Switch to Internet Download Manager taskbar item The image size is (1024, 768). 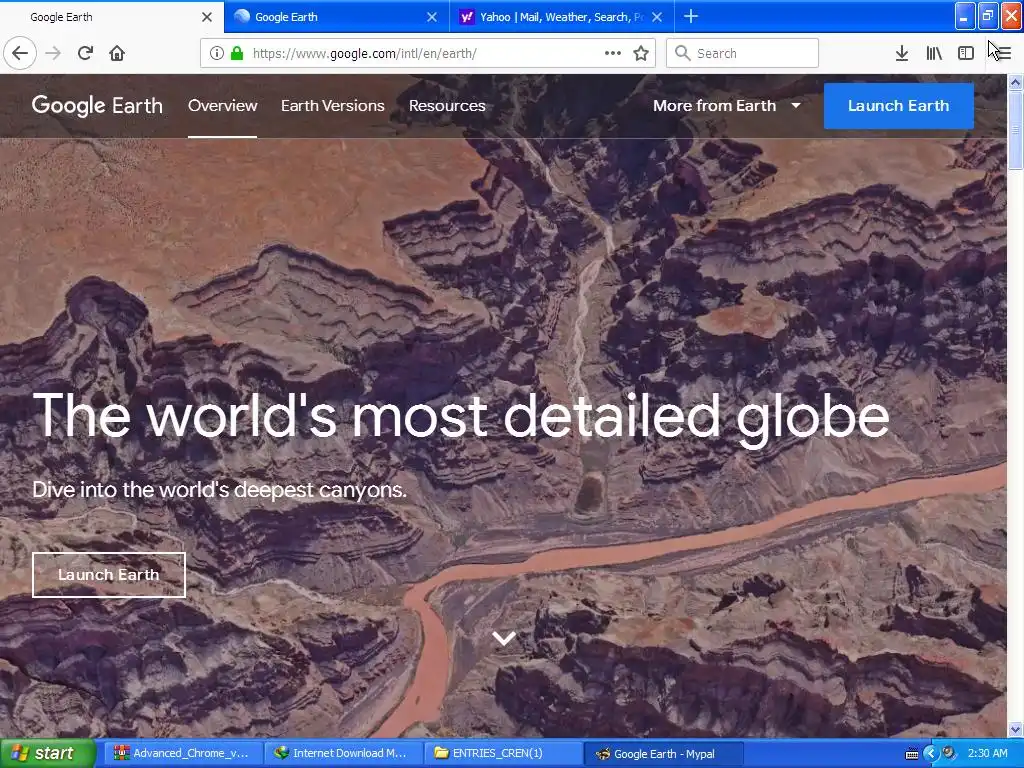tap(343, 754)
